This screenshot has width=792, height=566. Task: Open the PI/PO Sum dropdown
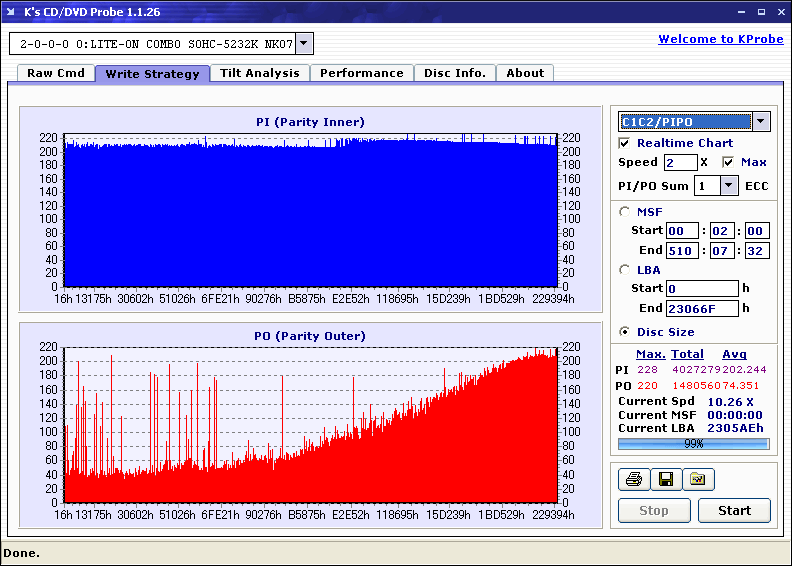pyautogui.click(x=728, y=186)
